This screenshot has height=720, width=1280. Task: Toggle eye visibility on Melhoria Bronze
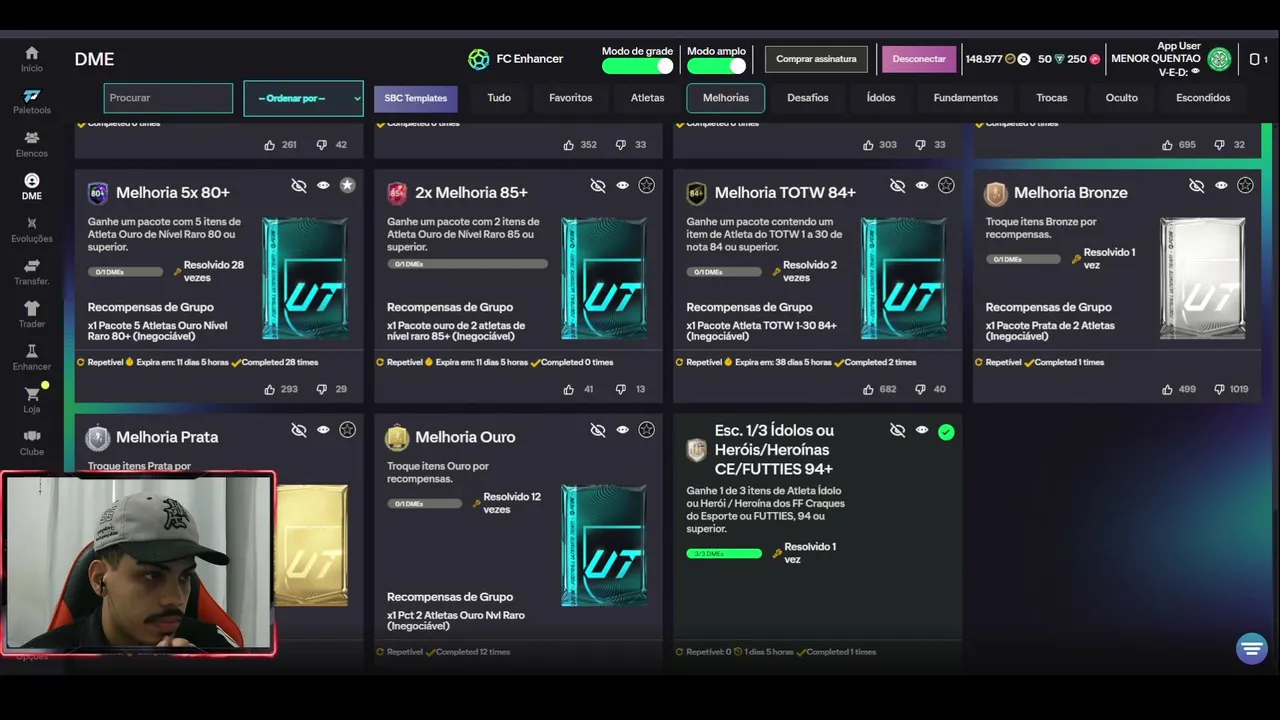coord(1221,185)
